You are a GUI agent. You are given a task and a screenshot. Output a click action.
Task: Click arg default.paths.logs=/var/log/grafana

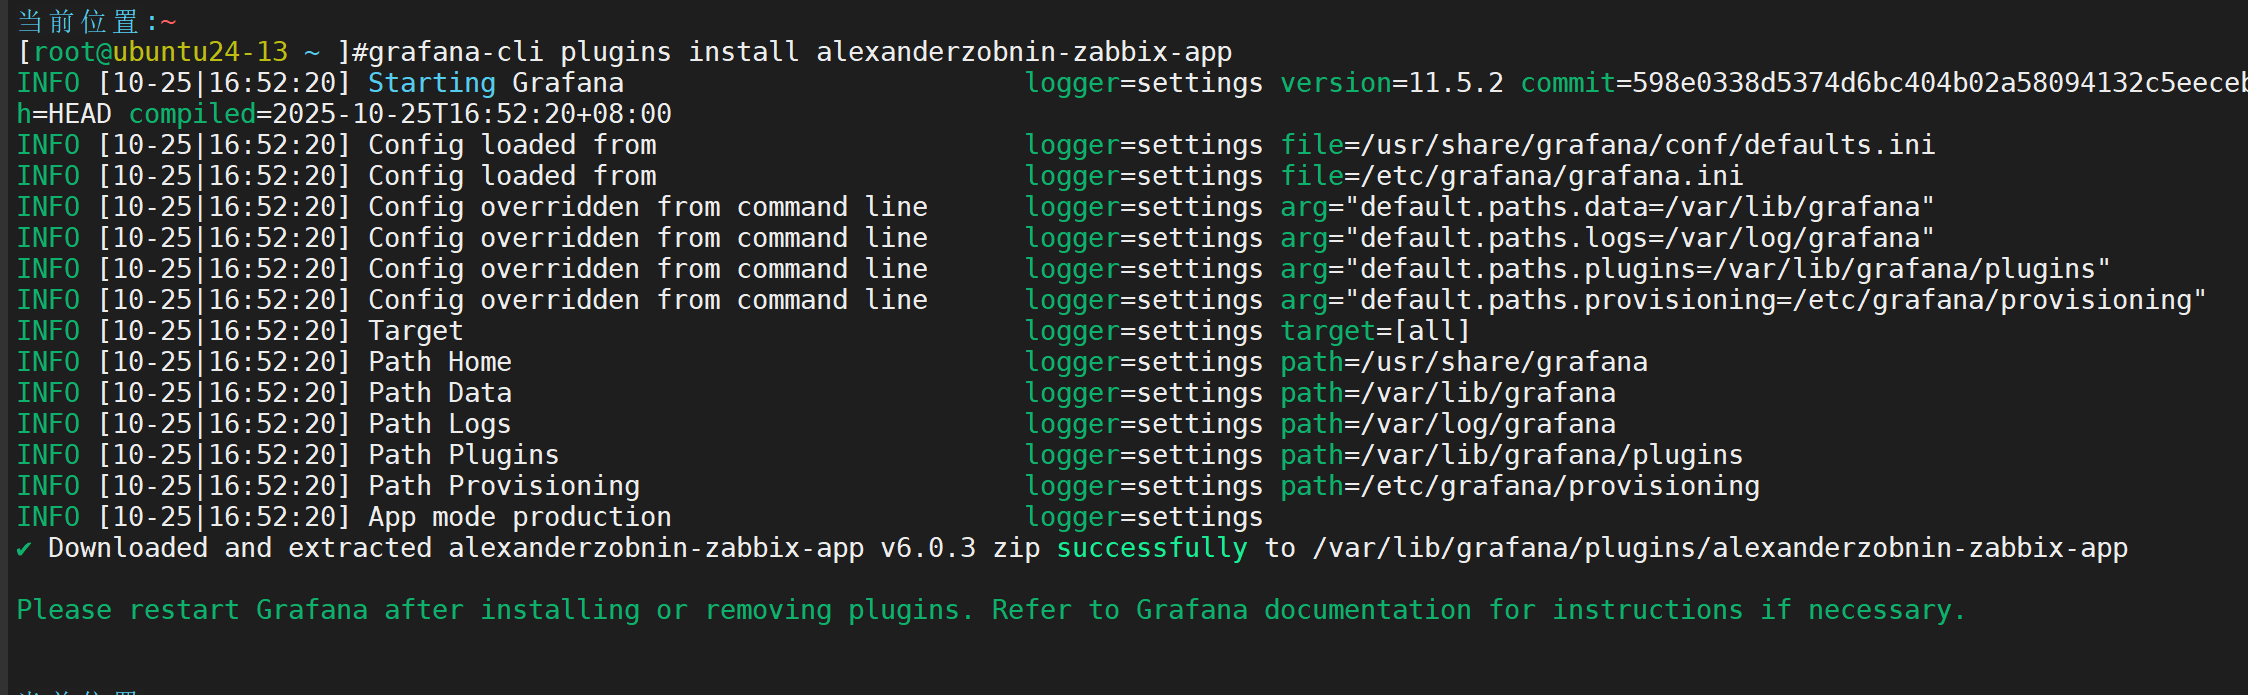[x=1608, y=238]
